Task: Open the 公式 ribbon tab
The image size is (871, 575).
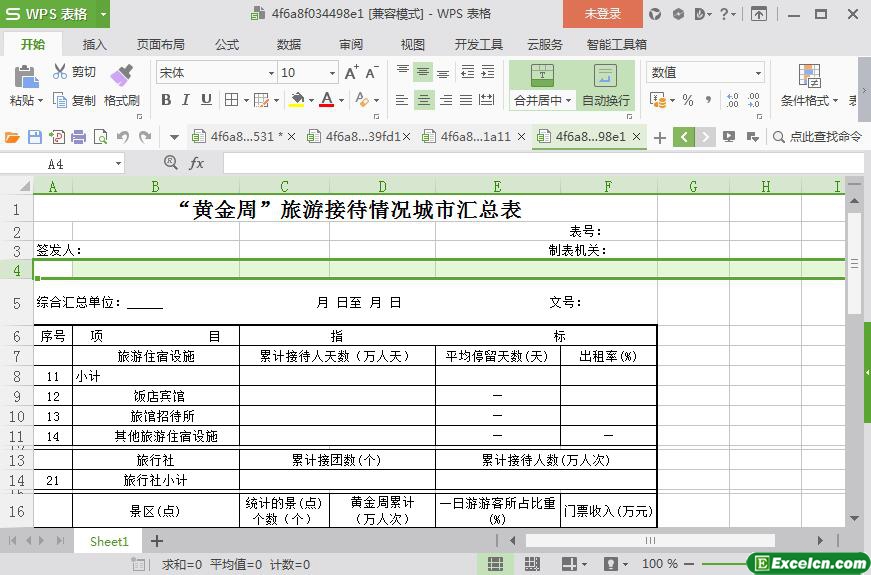Action: tap(227, 44)
